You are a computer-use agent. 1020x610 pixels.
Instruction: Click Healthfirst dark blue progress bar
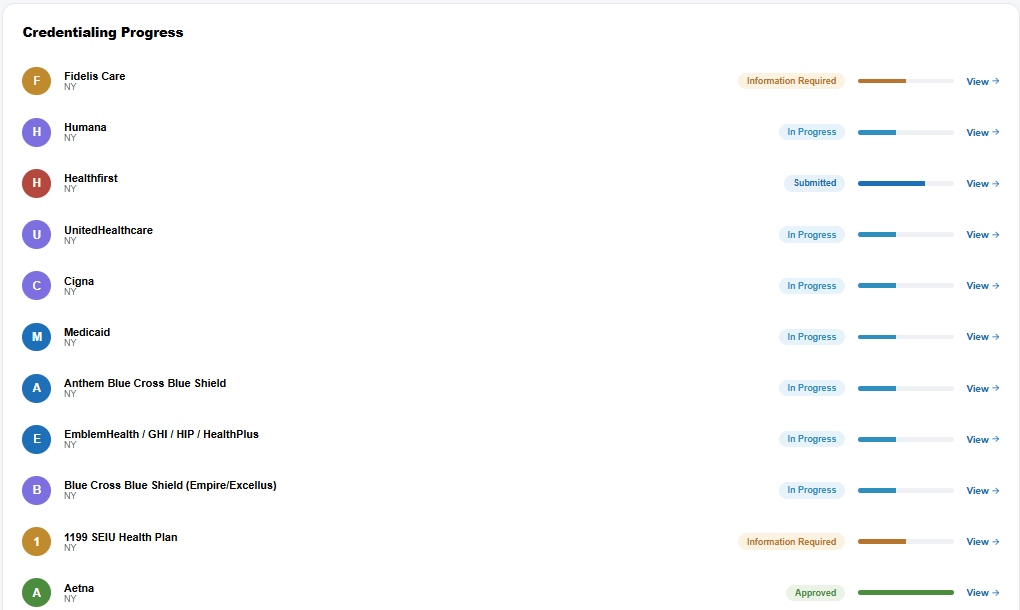pyautogui.click(x=906, y=183)
